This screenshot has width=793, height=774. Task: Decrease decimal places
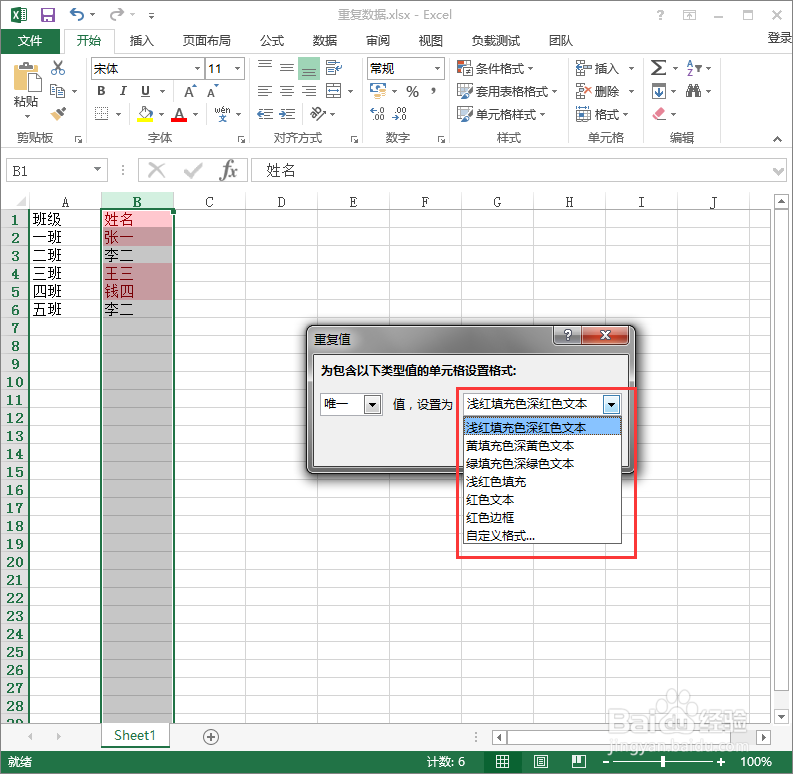400,114
